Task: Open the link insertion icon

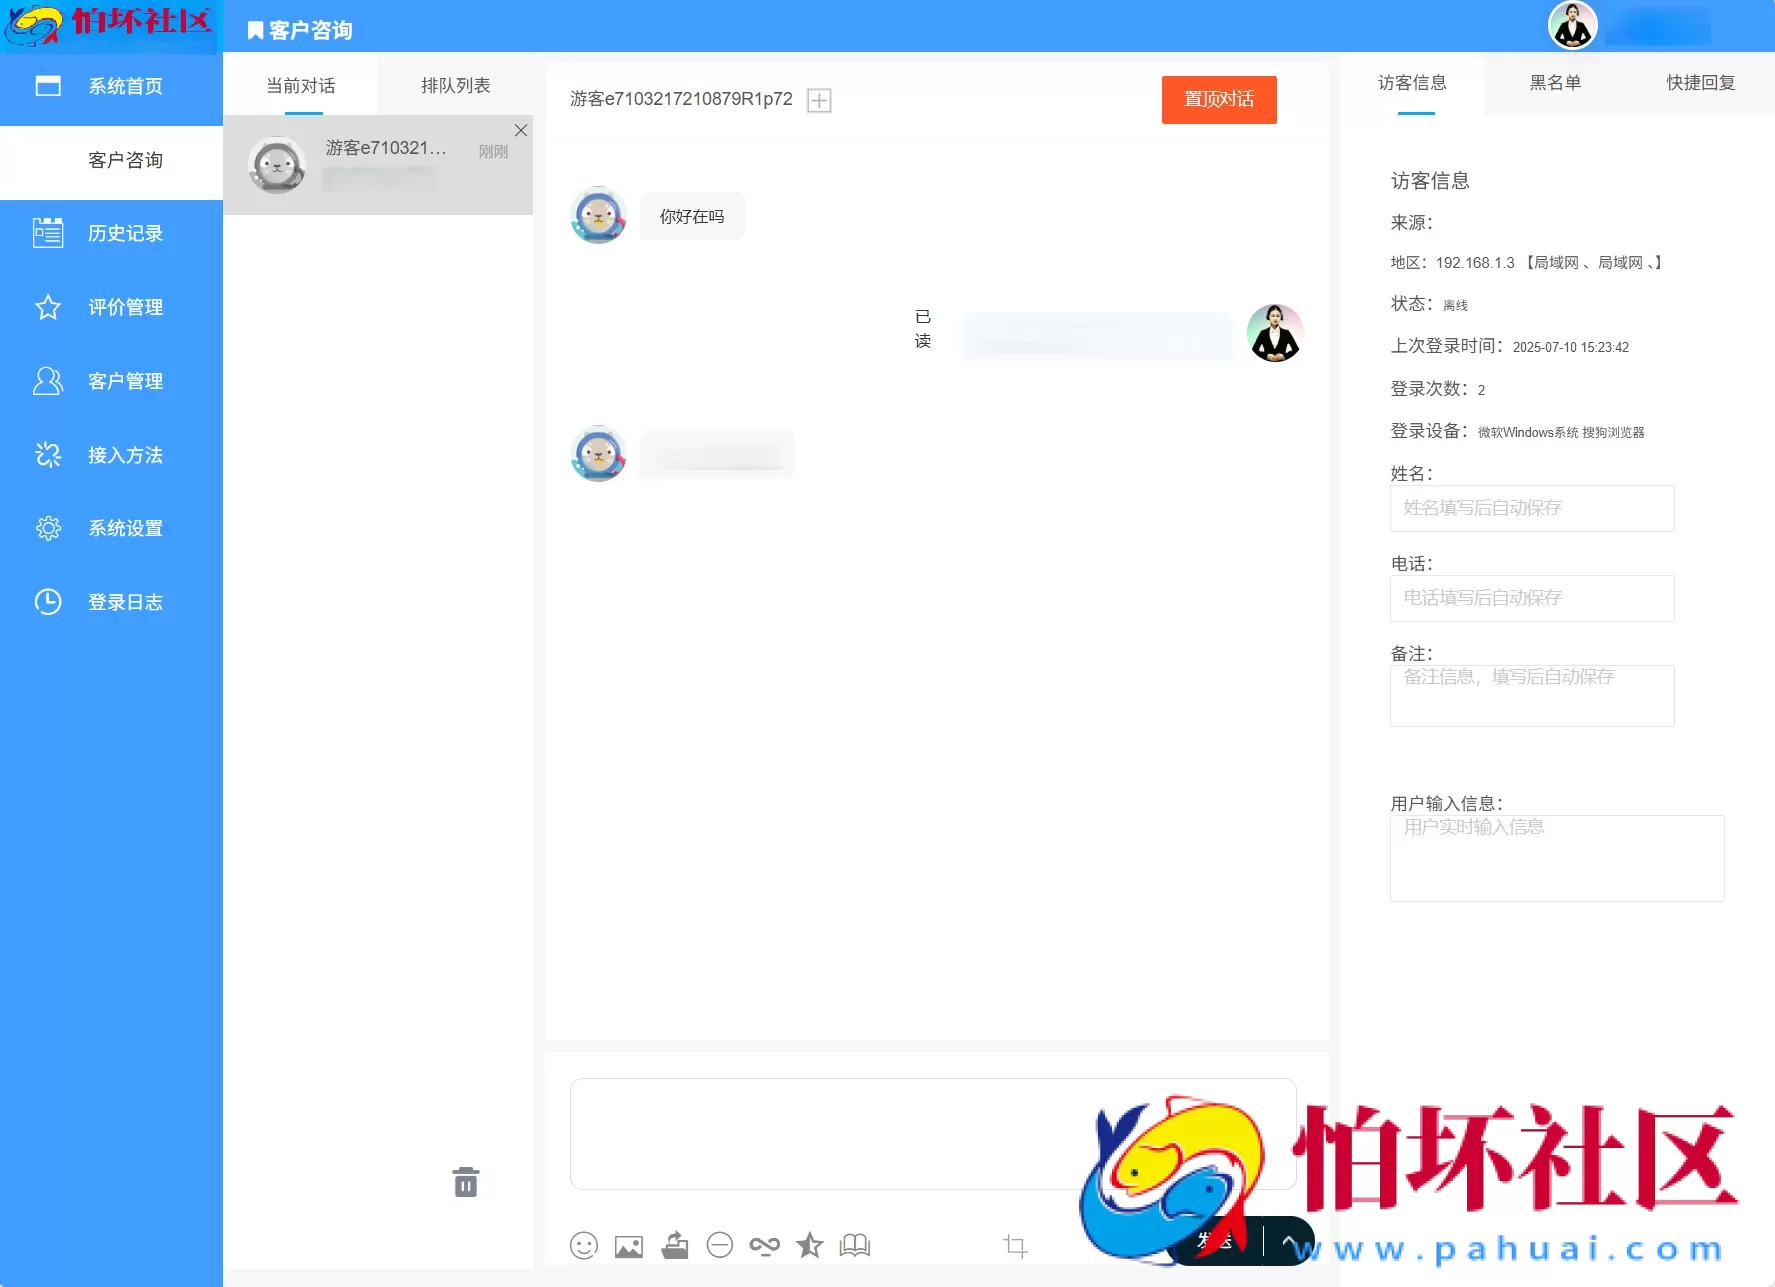Action: pyautogui.click(x=764, y=1245)
